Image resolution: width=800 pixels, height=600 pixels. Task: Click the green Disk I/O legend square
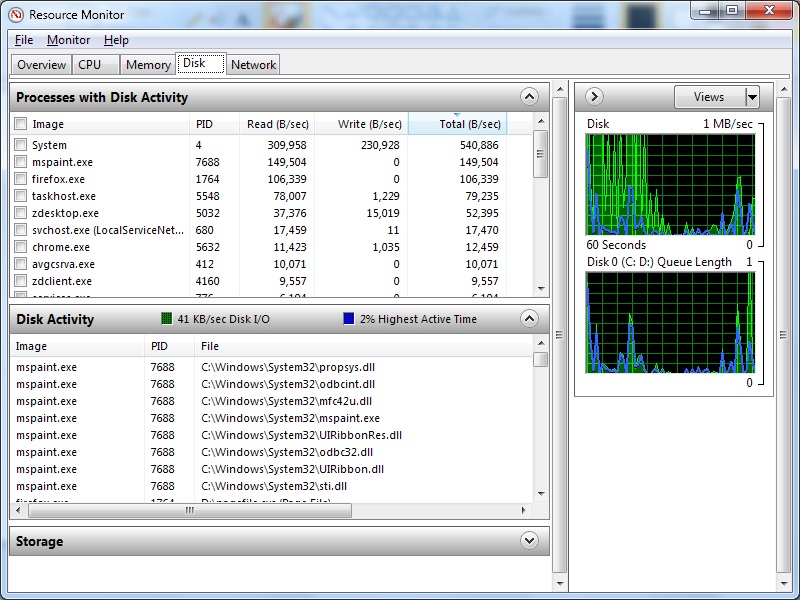point(166,319)
